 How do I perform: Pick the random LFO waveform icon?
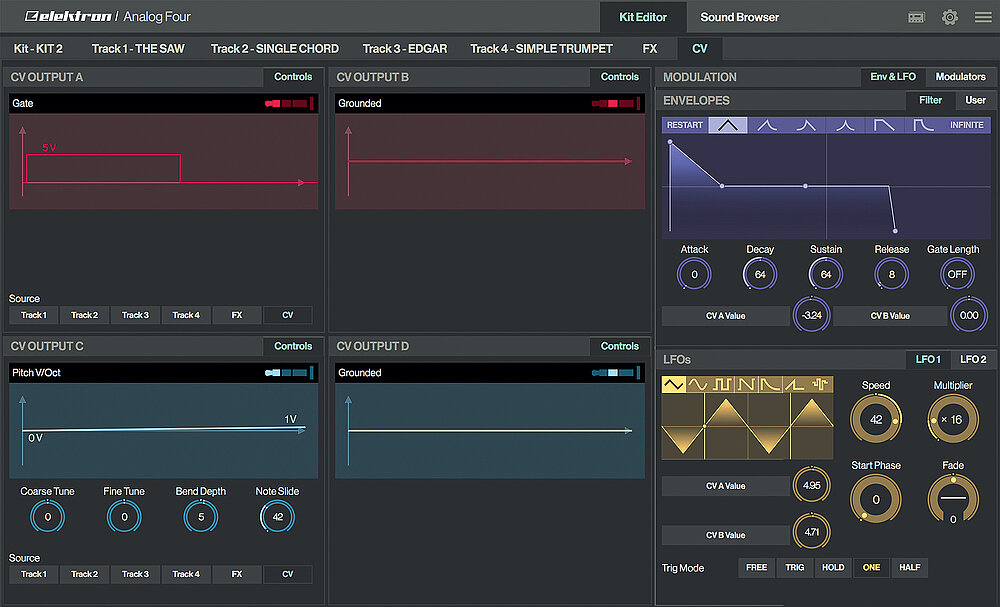click(x=822, y=384)
